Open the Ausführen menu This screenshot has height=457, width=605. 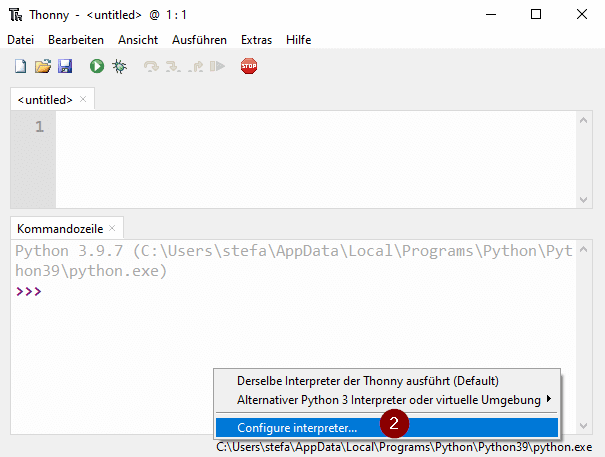[x=199, y=40]
